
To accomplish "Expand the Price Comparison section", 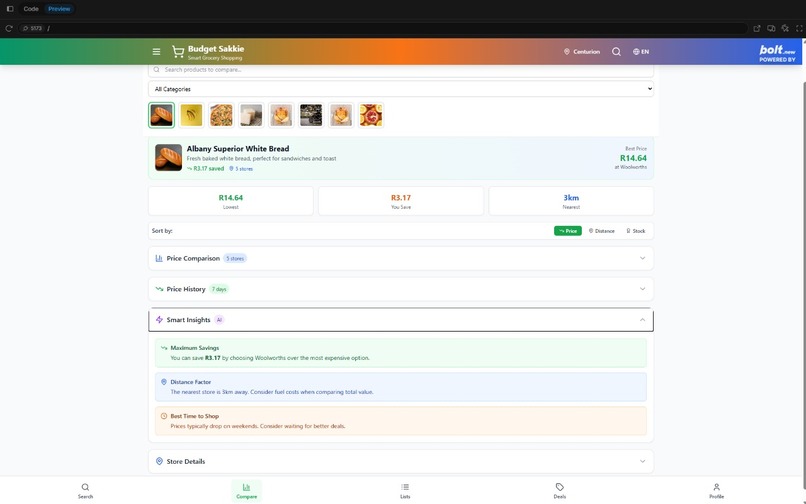I will (x=401, y=258).
